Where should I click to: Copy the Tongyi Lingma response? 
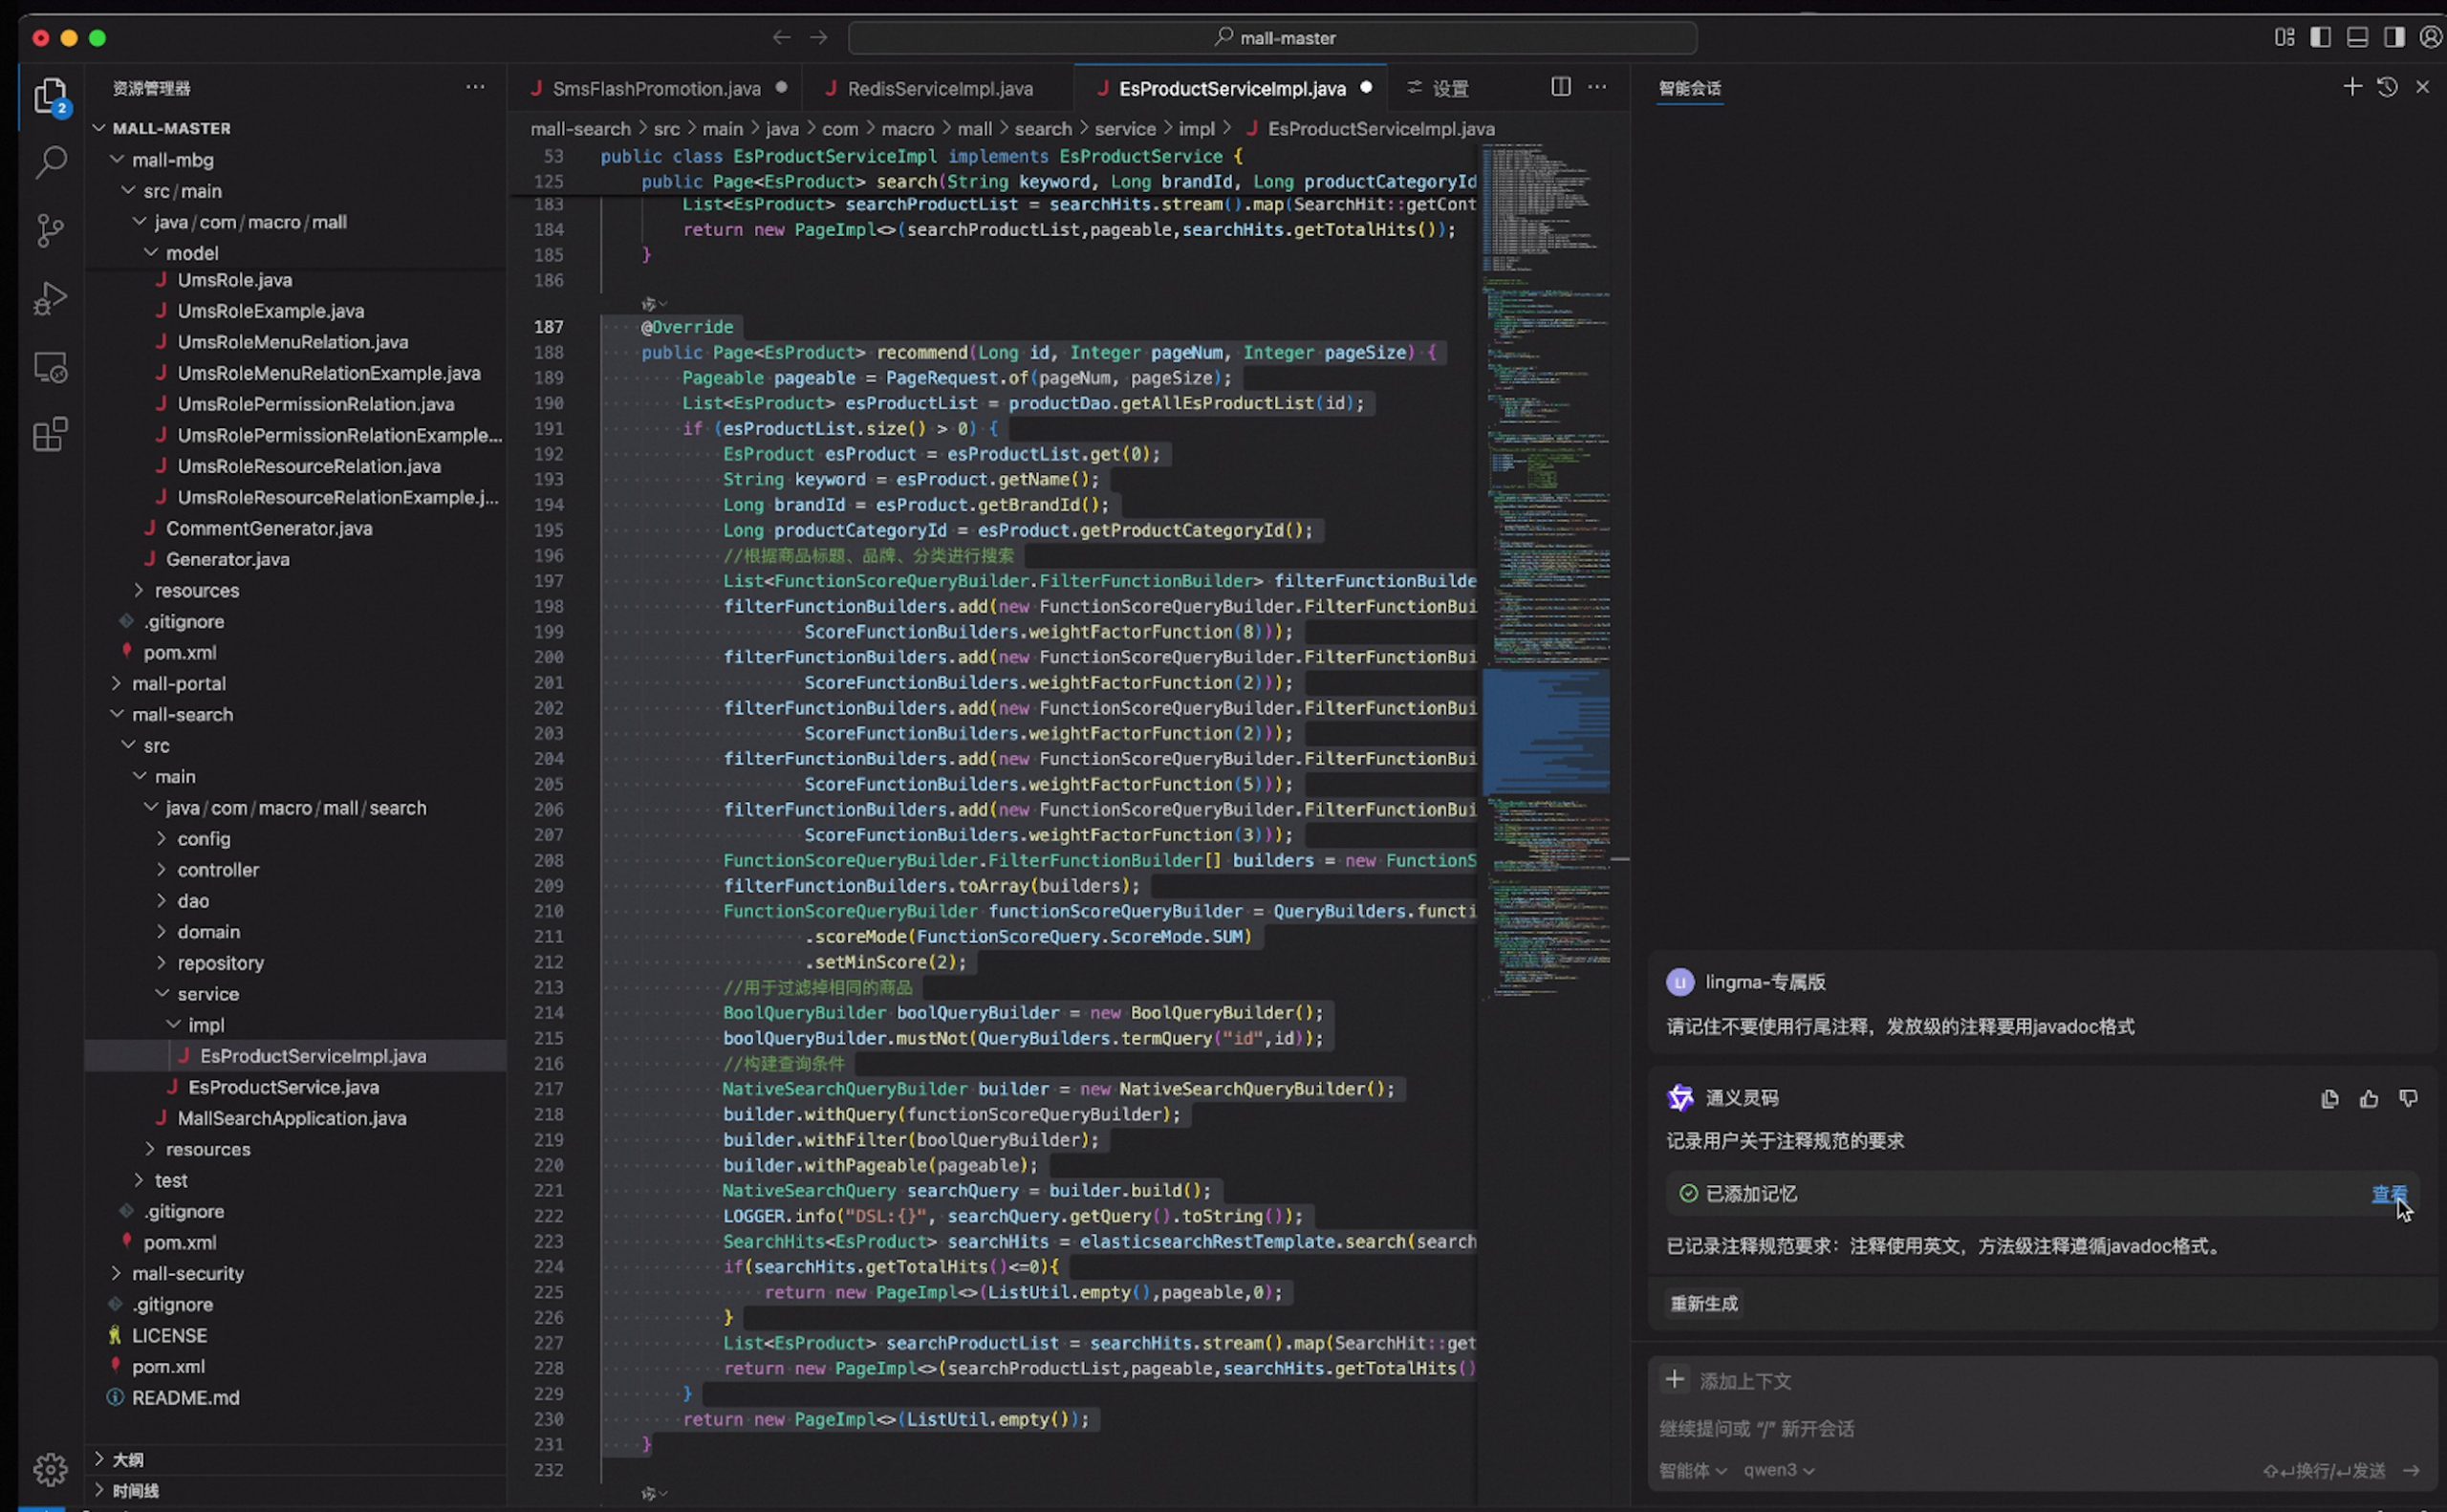(2329, 1099)
